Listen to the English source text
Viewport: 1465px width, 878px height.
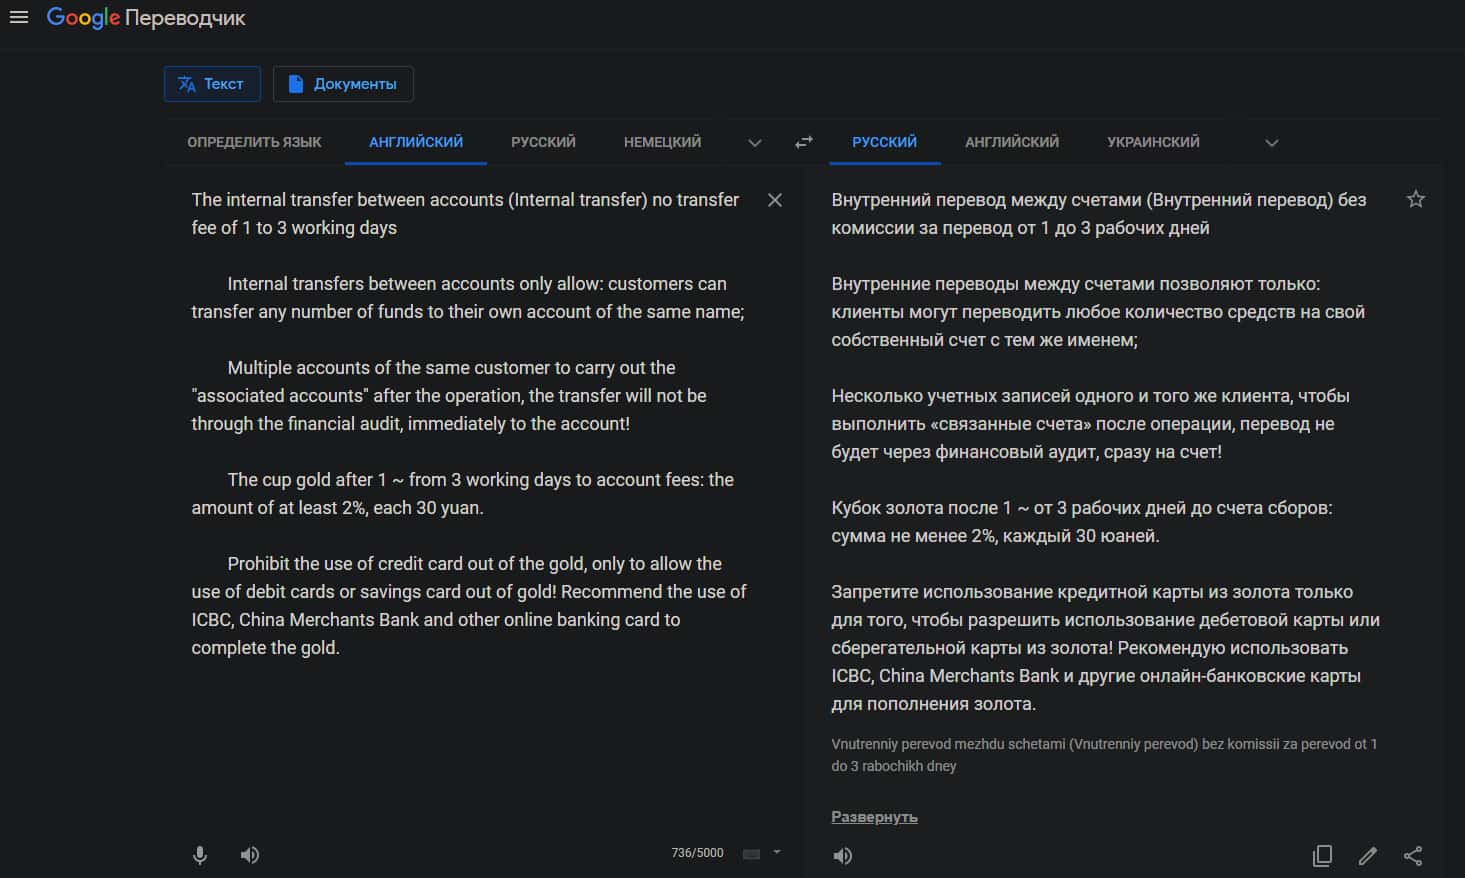(x=250, y=855)
